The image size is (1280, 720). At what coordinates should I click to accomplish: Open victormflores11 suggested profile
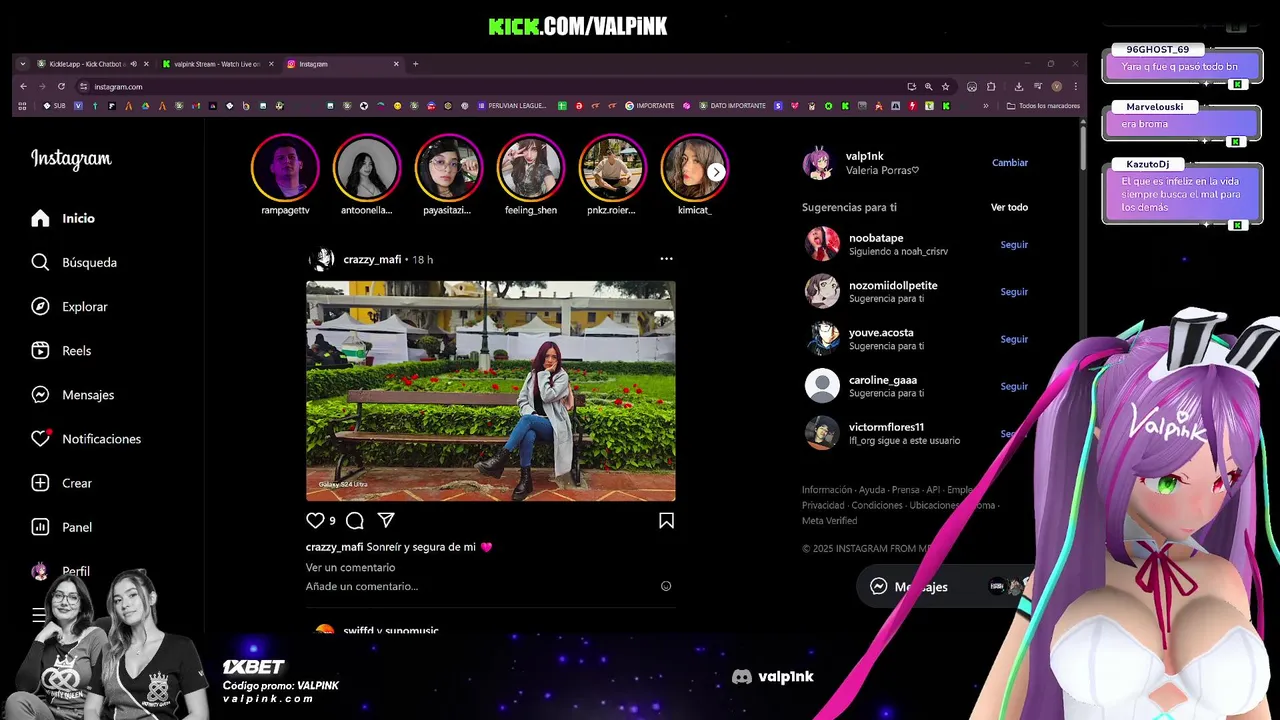(886, 427)
